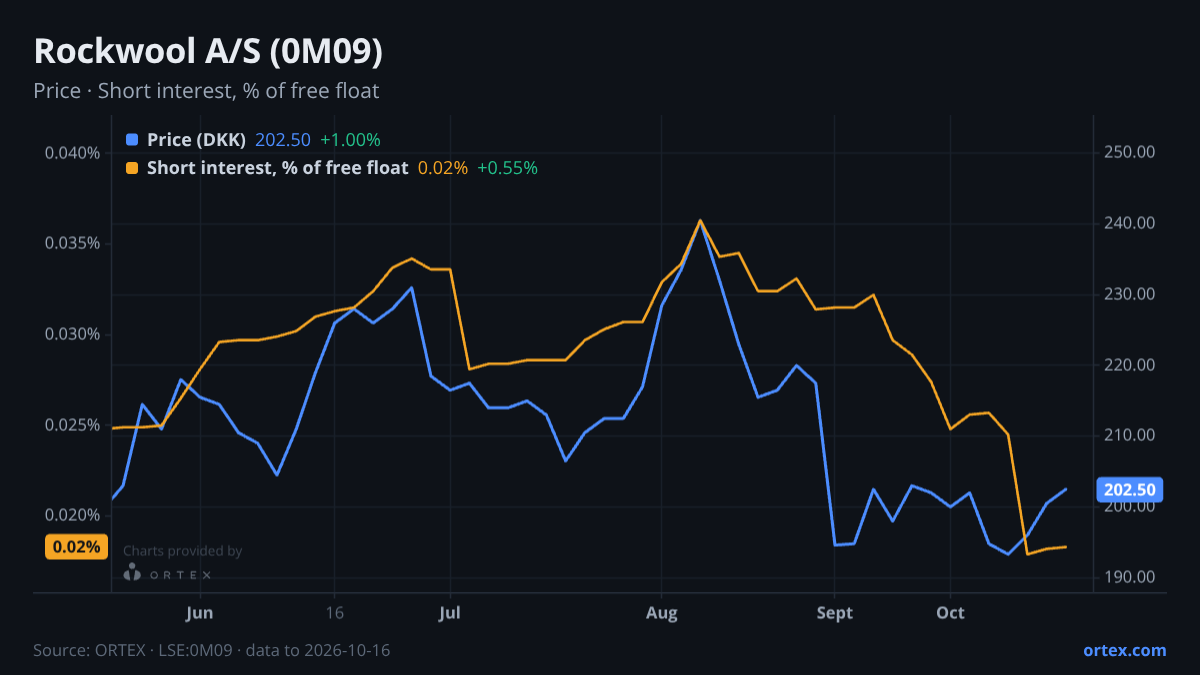Click the Jul x-axis label
The height and width of the screenshot is (675, 1200).
pos(449,612)
